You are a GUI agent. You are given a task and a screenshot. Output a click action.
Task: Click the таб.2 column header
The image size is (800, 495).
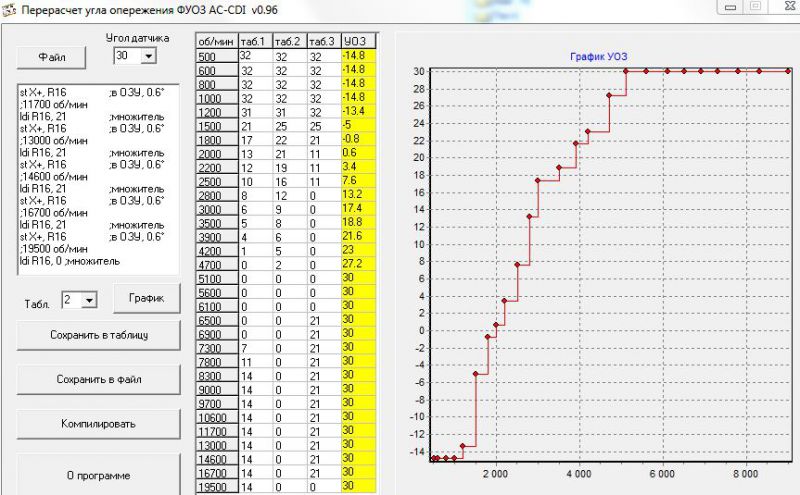[x=289, y=41]
